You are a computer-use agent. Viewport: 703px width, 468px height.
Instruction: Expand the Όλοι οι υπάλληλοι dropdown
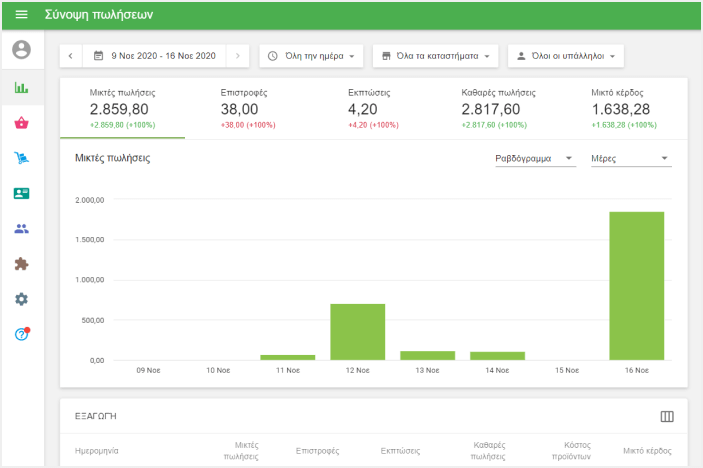566,56
